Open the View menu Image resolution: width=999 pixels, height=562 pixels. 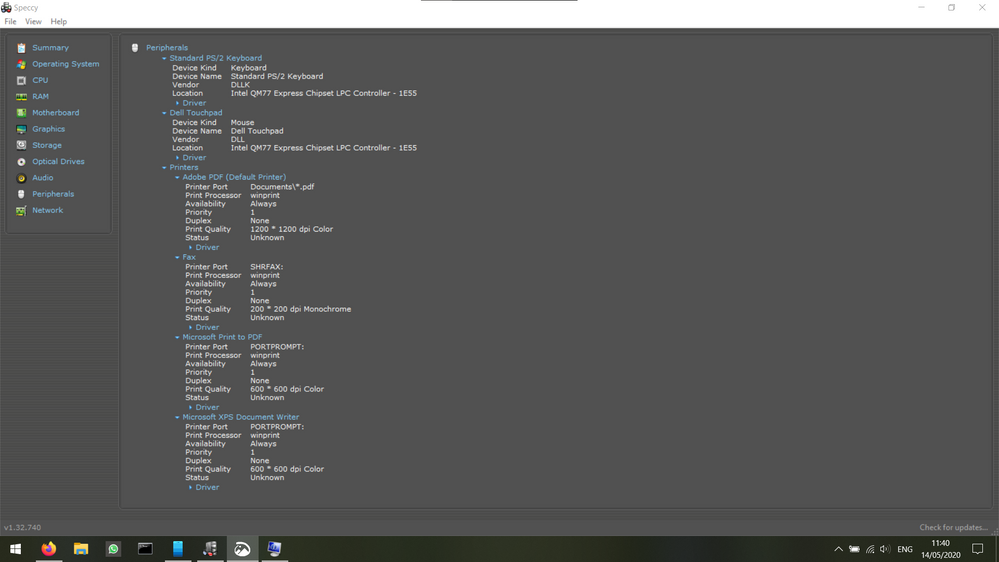(x=33, y=22)
